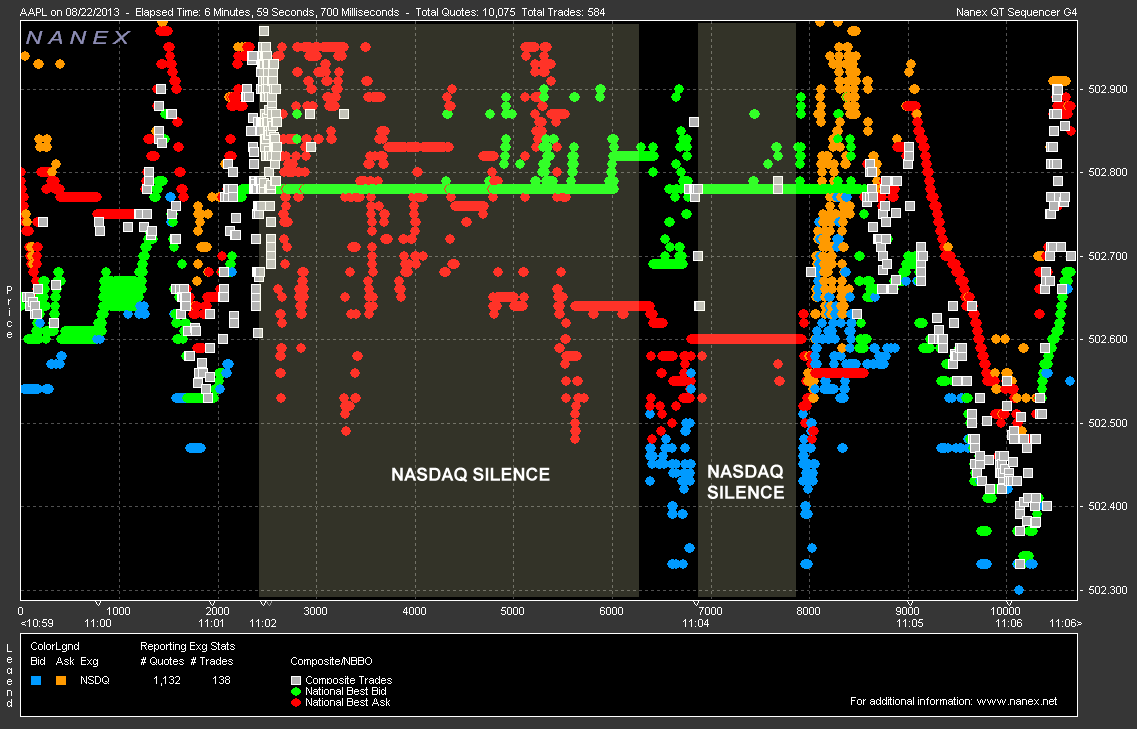Click the '11:06>' end time label

tap(1066, 623)
